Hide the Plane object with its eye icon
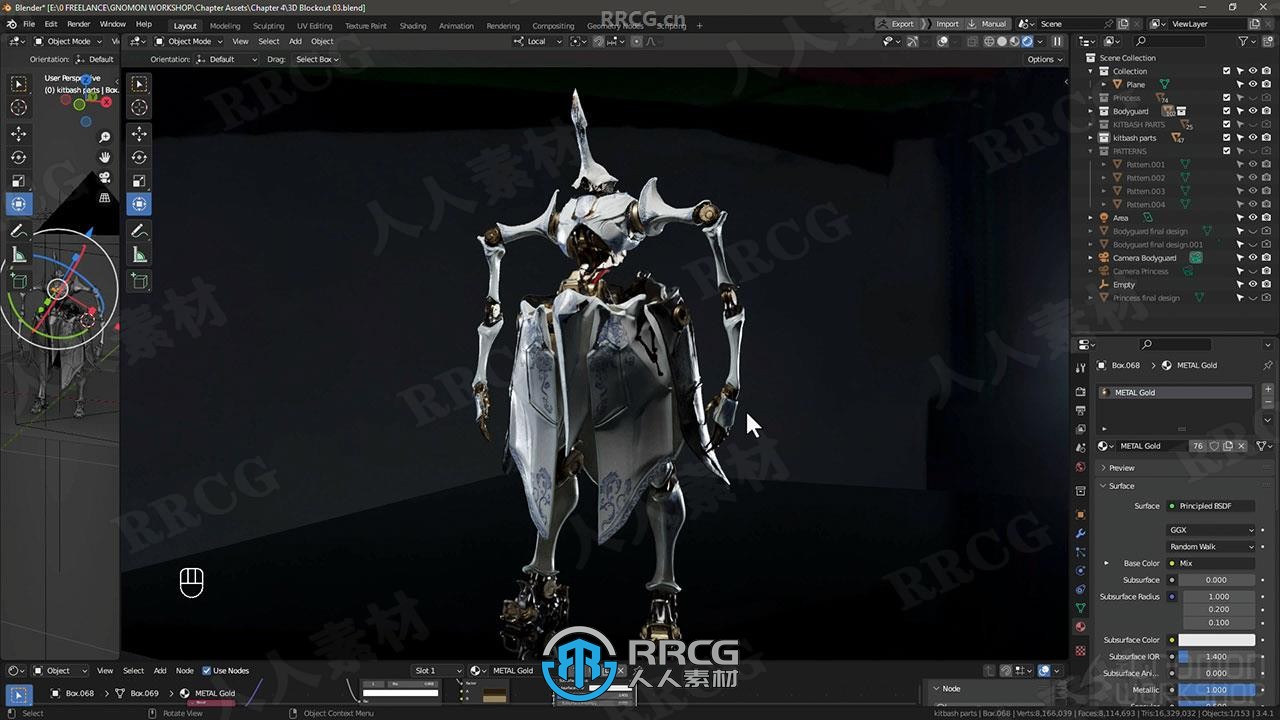The height and width of the screenshot is (720, 1280). (x=1253, y=84)
